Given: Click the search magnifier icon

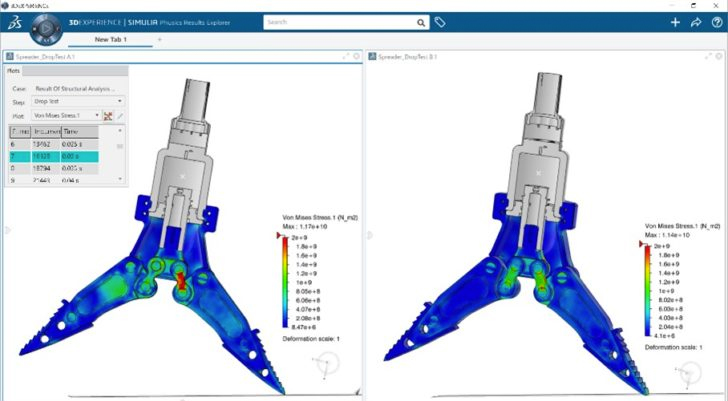Looking at the screenshot, I should 421,22.
